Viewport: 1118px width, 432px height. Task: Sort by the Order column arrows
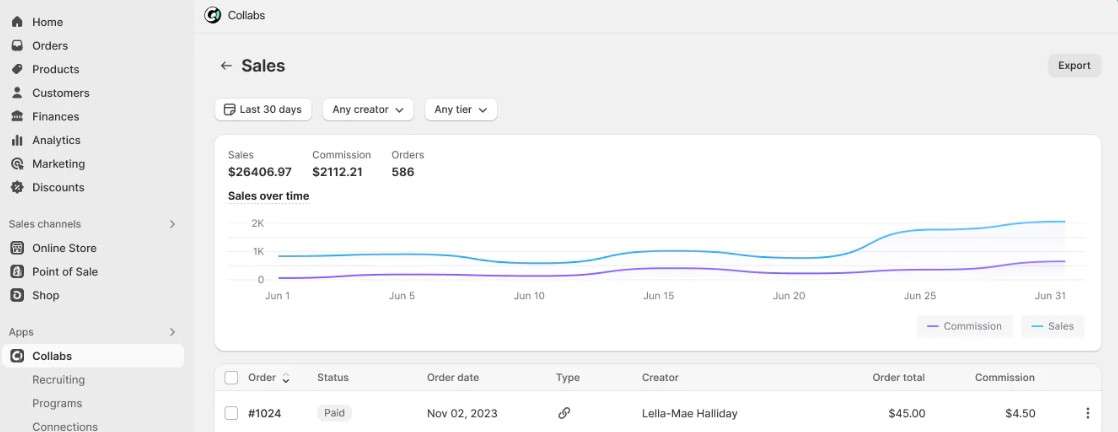coord(286,379)
